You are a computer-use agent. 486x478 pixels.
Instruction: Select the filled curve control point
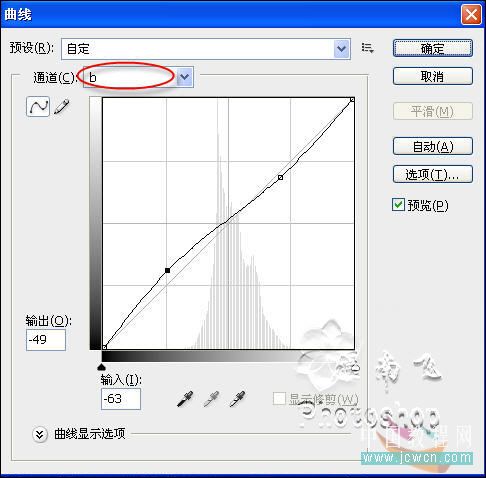168,270
